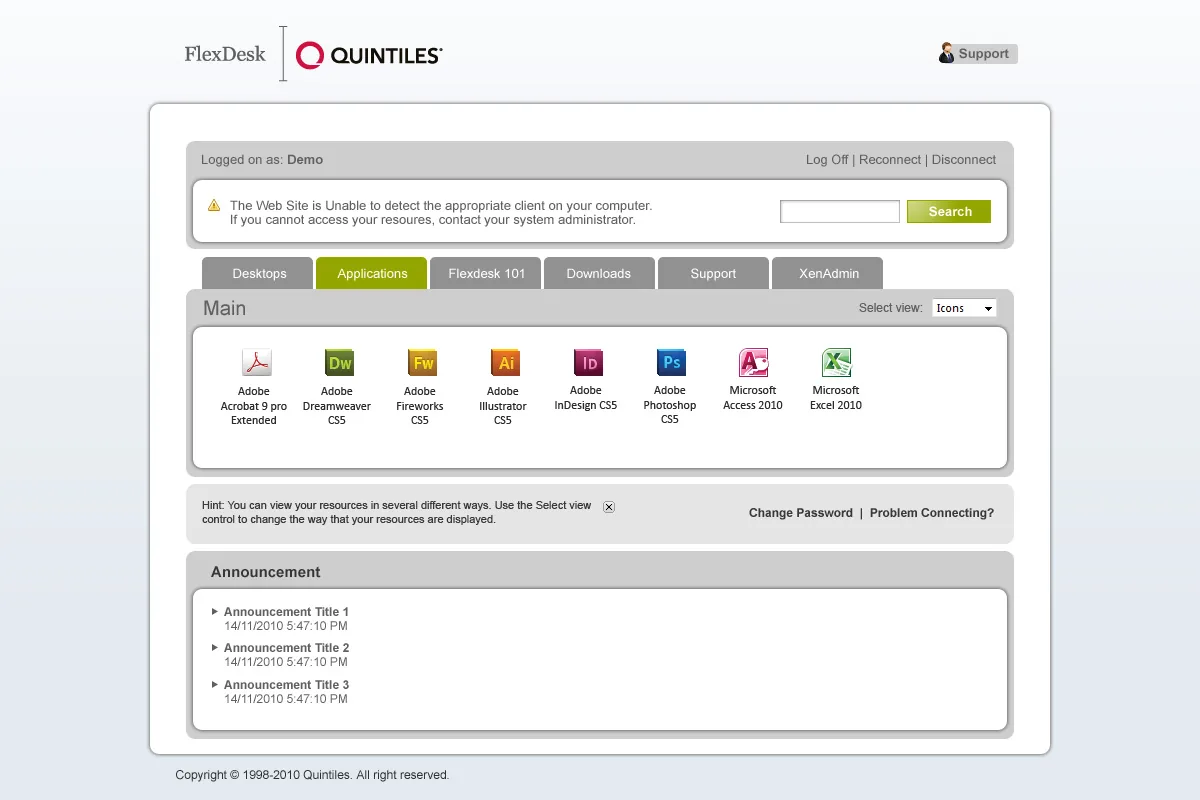This screenshot has width=1200, height=800.
Task: Open Adobe InDesign CS5
Action: pos(586,379)
